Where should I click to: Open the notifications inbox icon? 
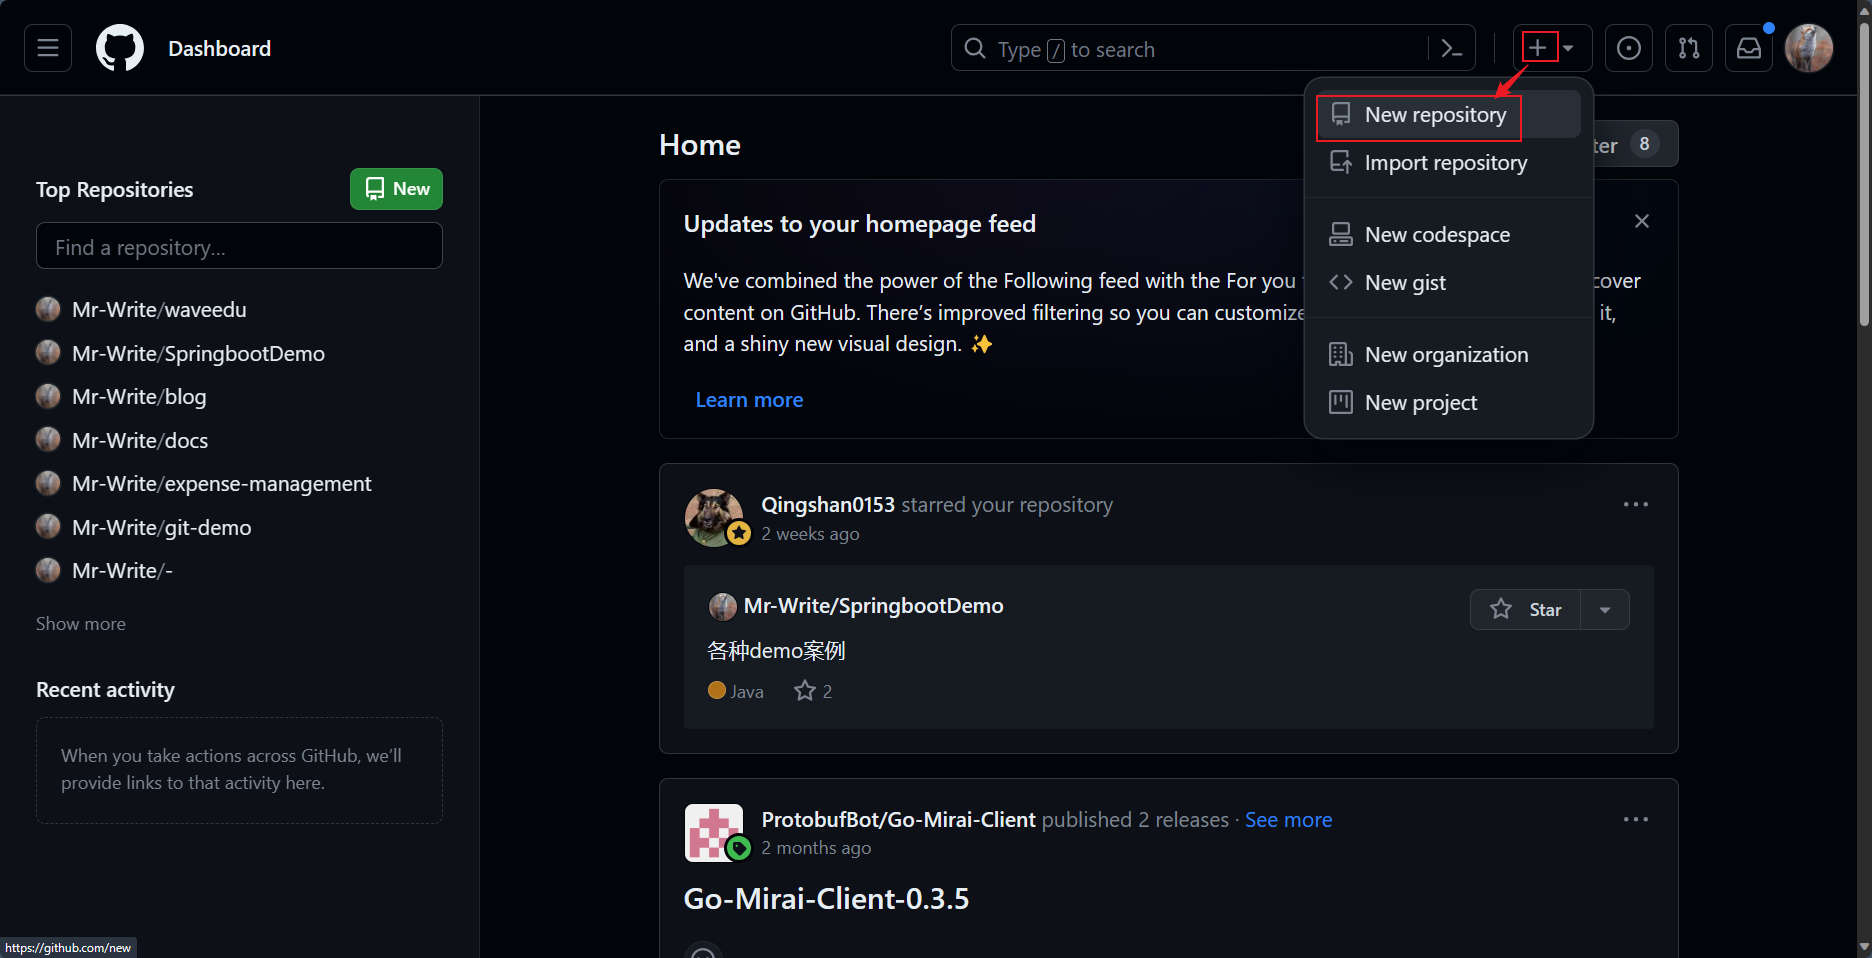pos(1749,48)
